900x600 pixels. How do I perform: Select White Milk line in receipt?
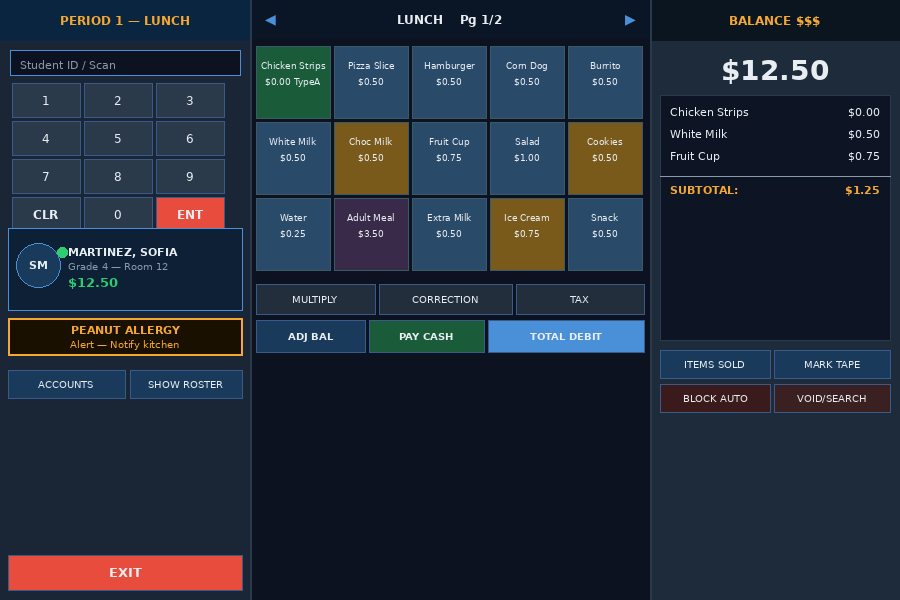pos(775,134)
